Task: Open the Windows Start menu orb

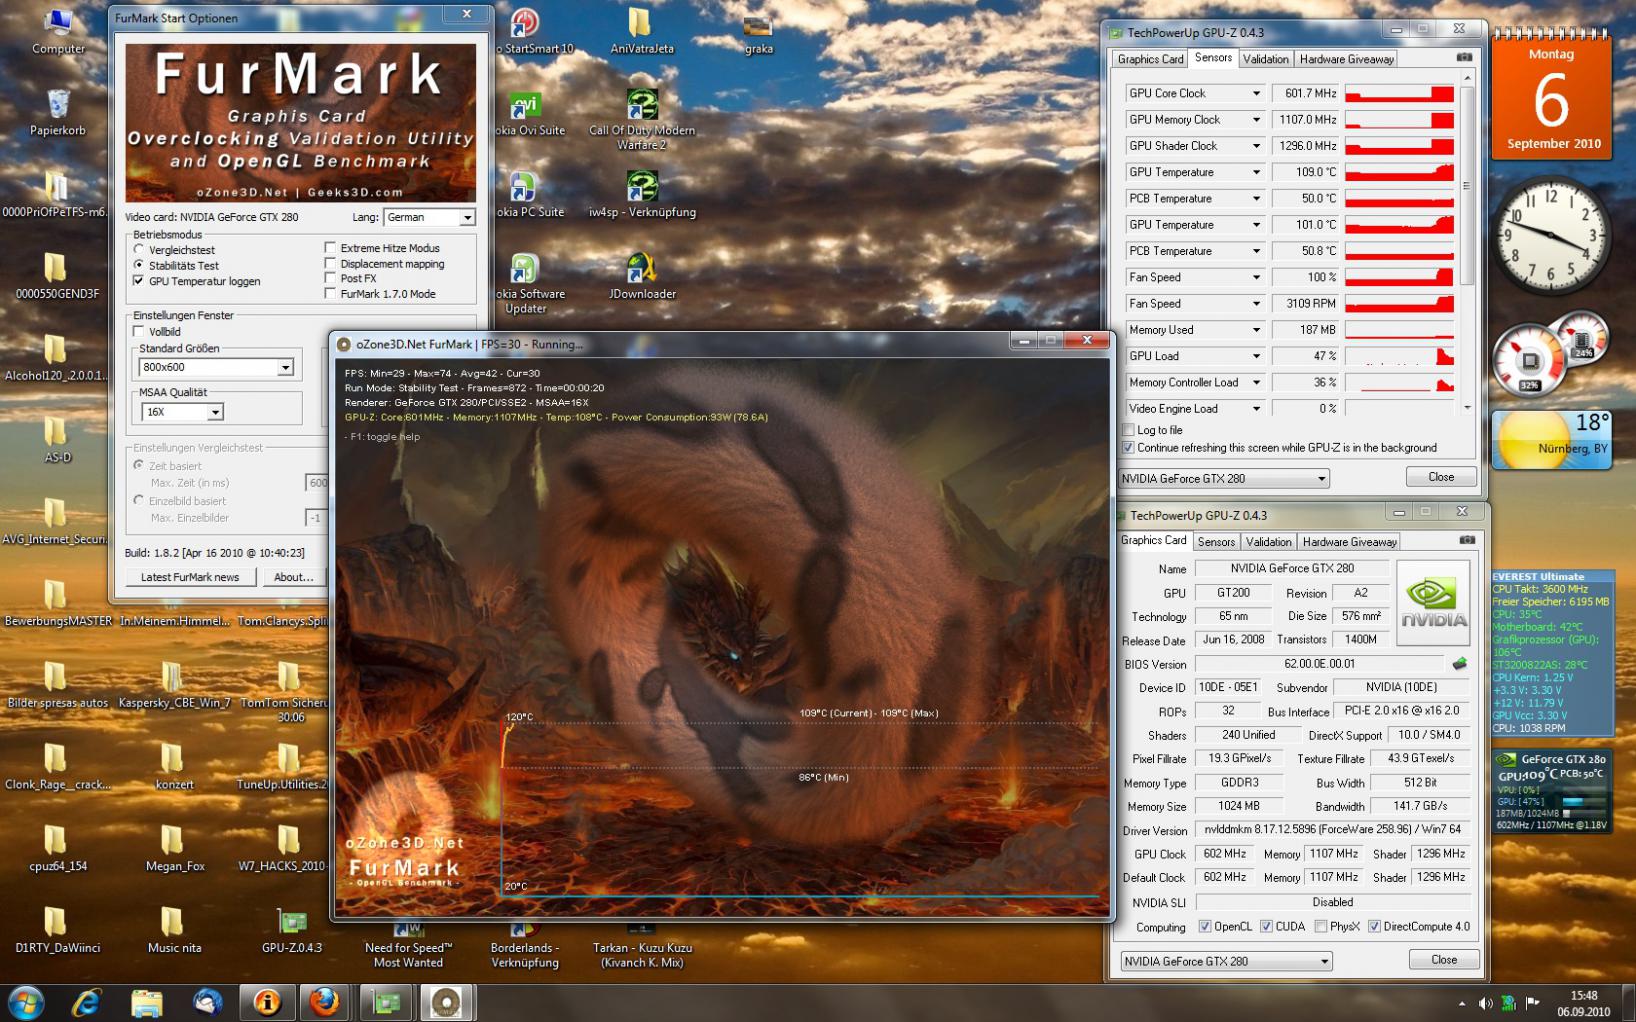Action: tap(26, 1002)
